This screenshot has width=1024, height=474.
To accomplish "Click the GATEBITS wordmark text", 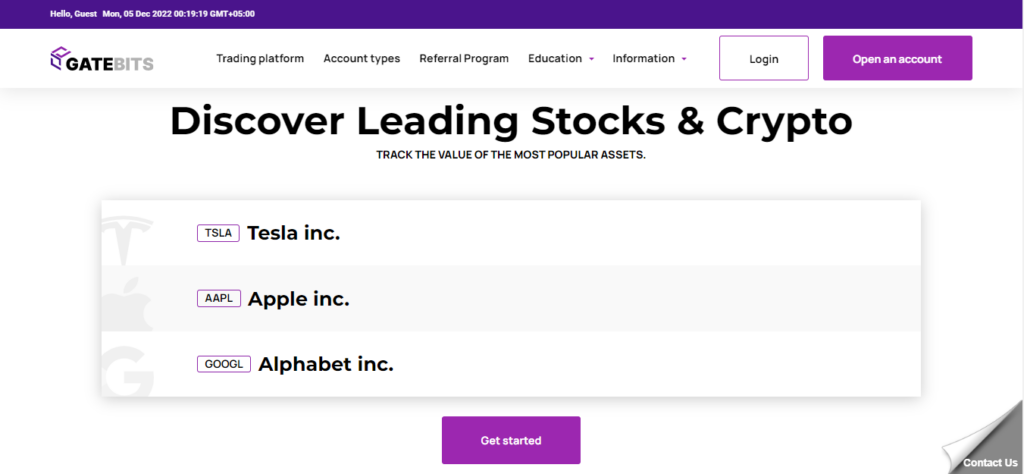I will (110, 64).
